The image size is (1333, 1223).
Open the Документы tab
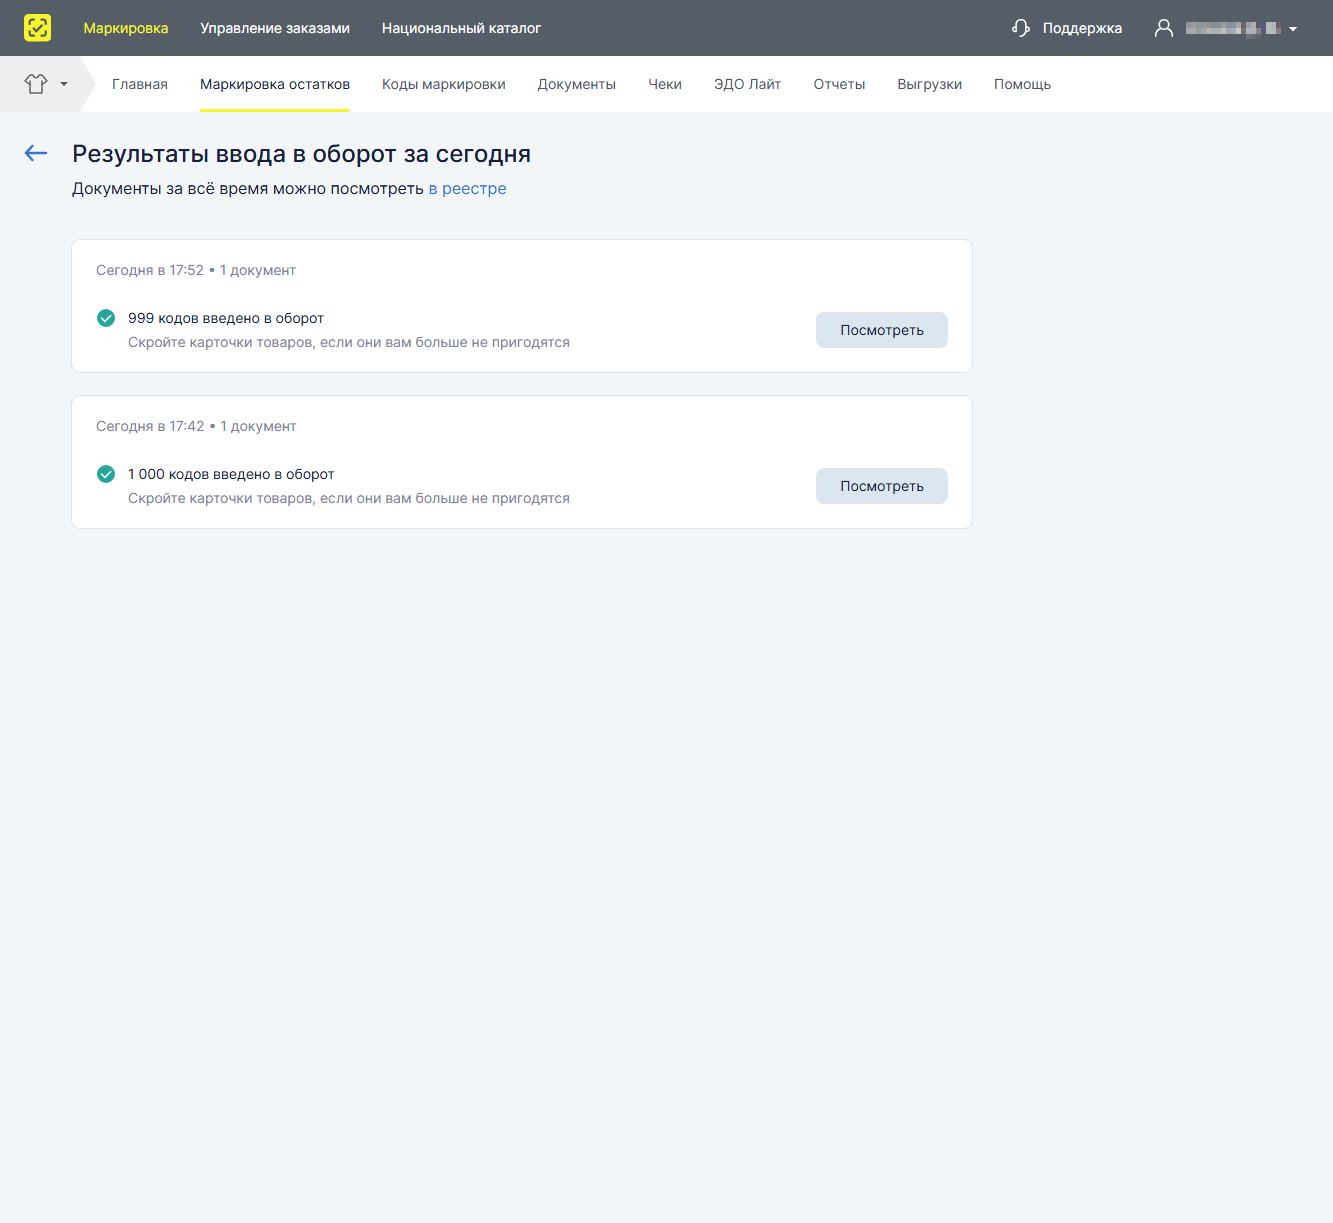[x=577, y=84]
